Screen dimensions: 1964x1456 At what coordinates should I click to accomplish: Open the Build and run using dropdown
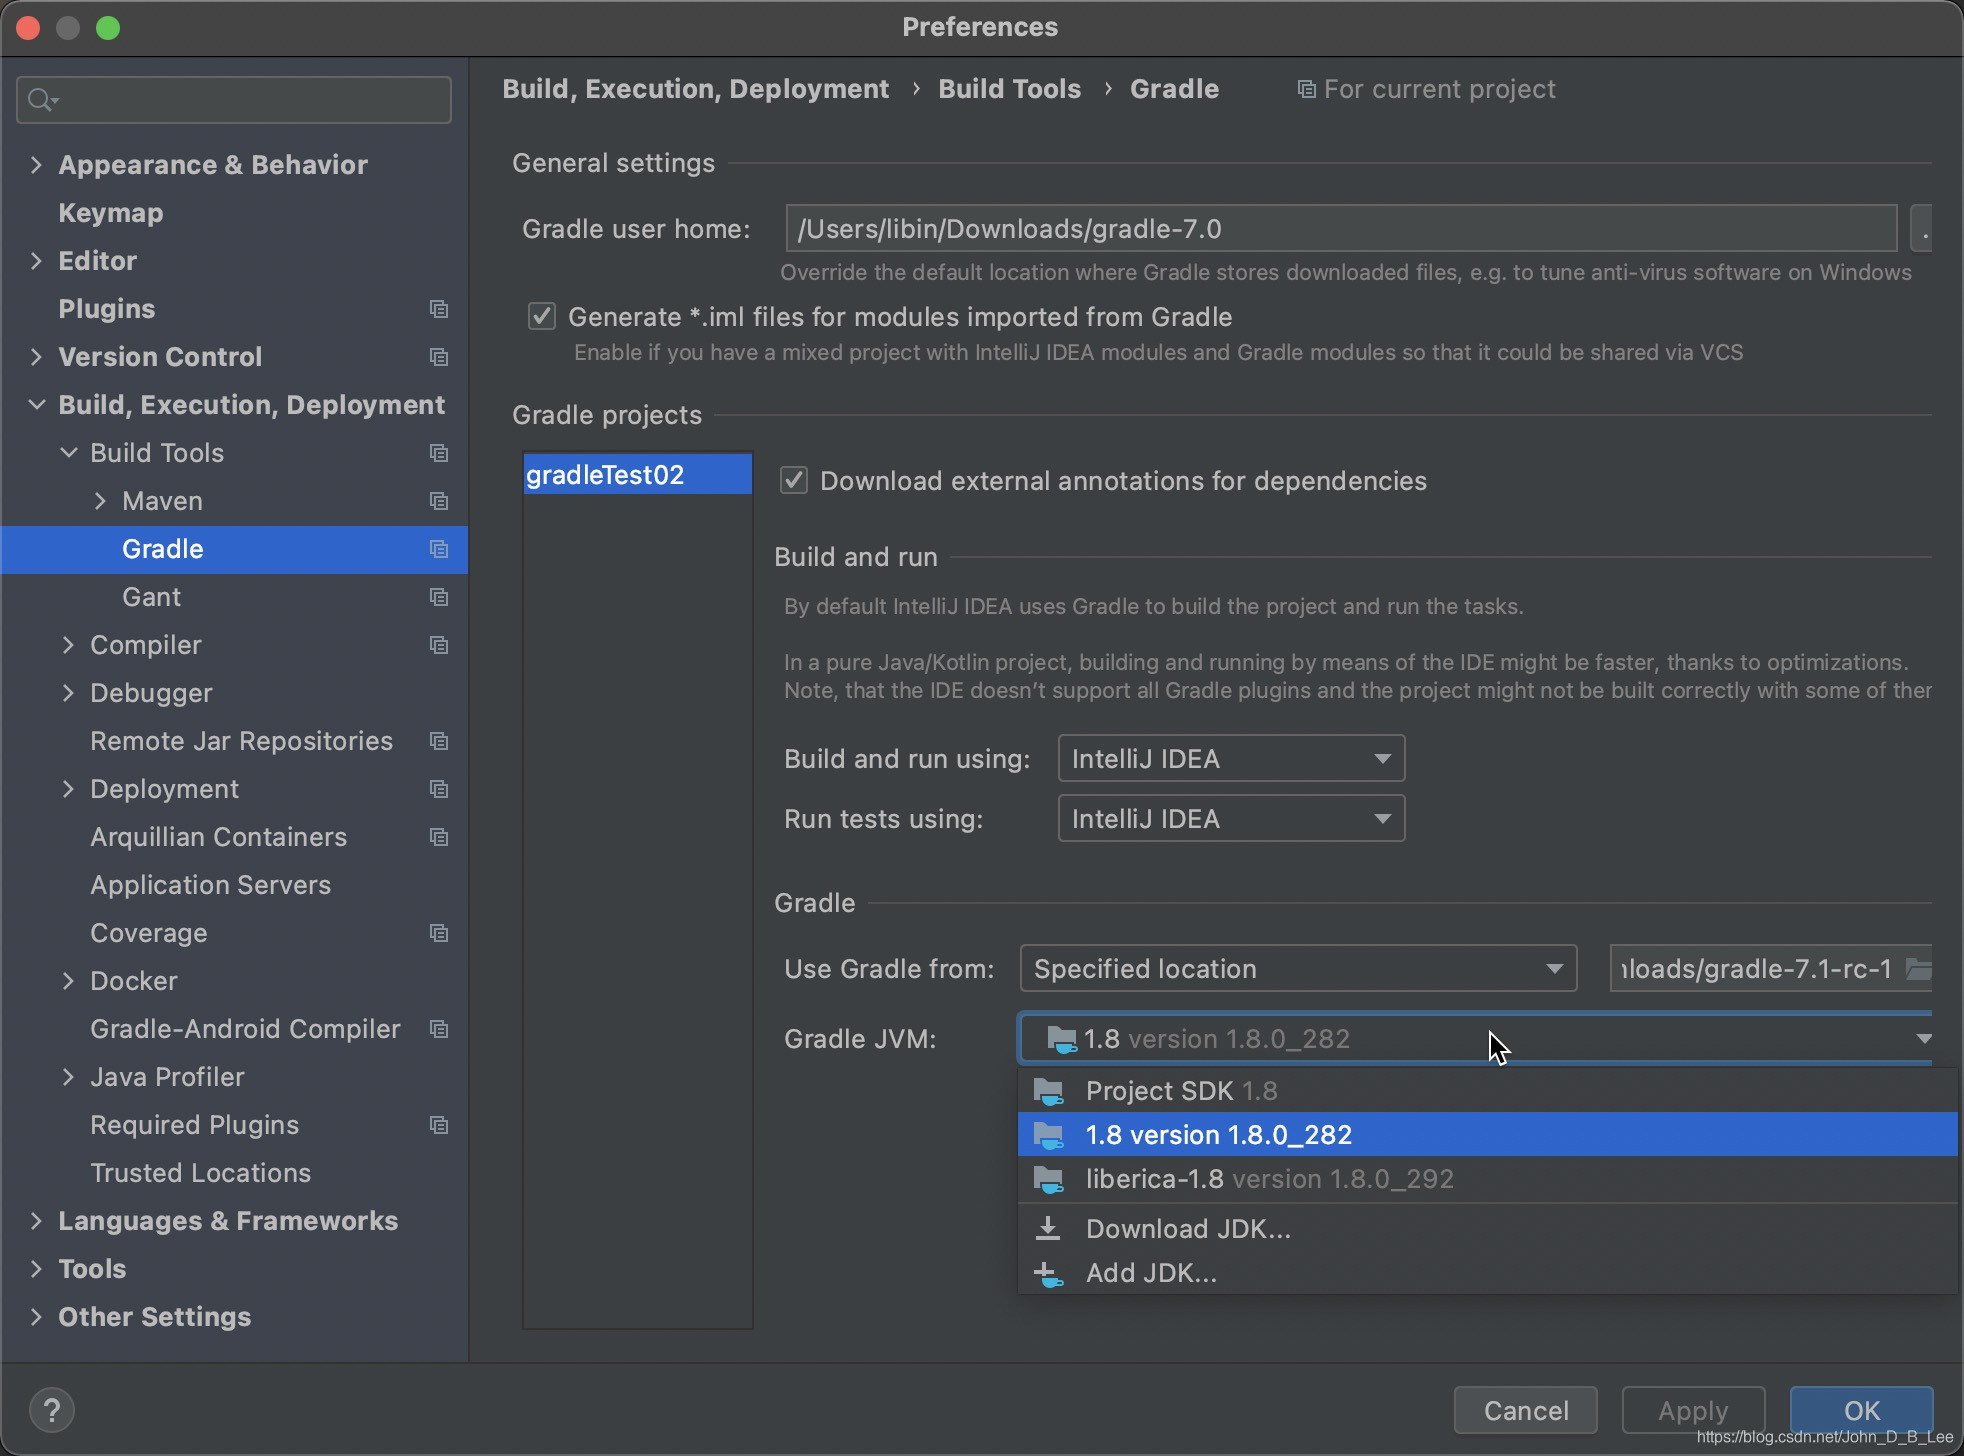pos(1231,759)
